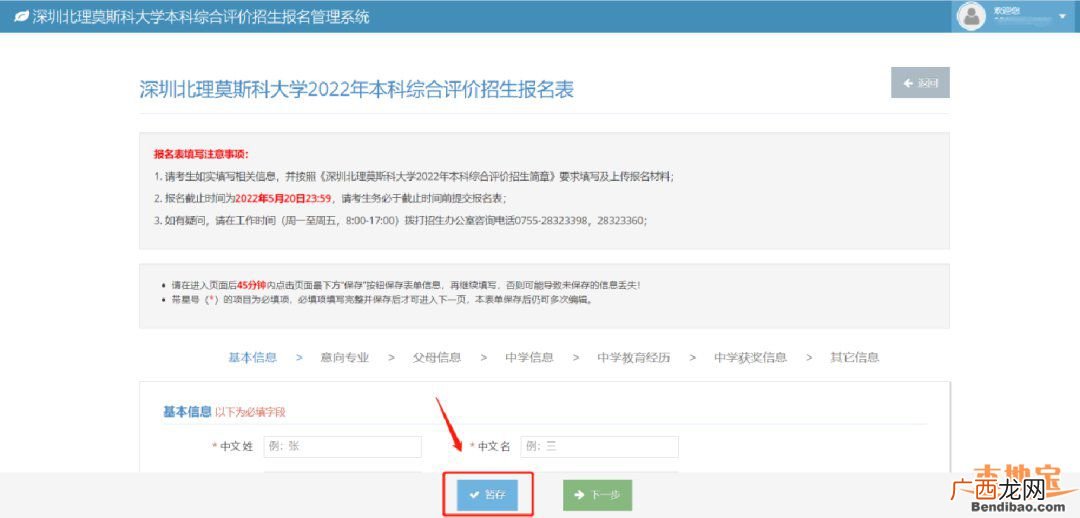Image resolution: width=1080 pixels, height=518 pixels.
Task: Click the 返回 back button
Action: coord(920,83)
